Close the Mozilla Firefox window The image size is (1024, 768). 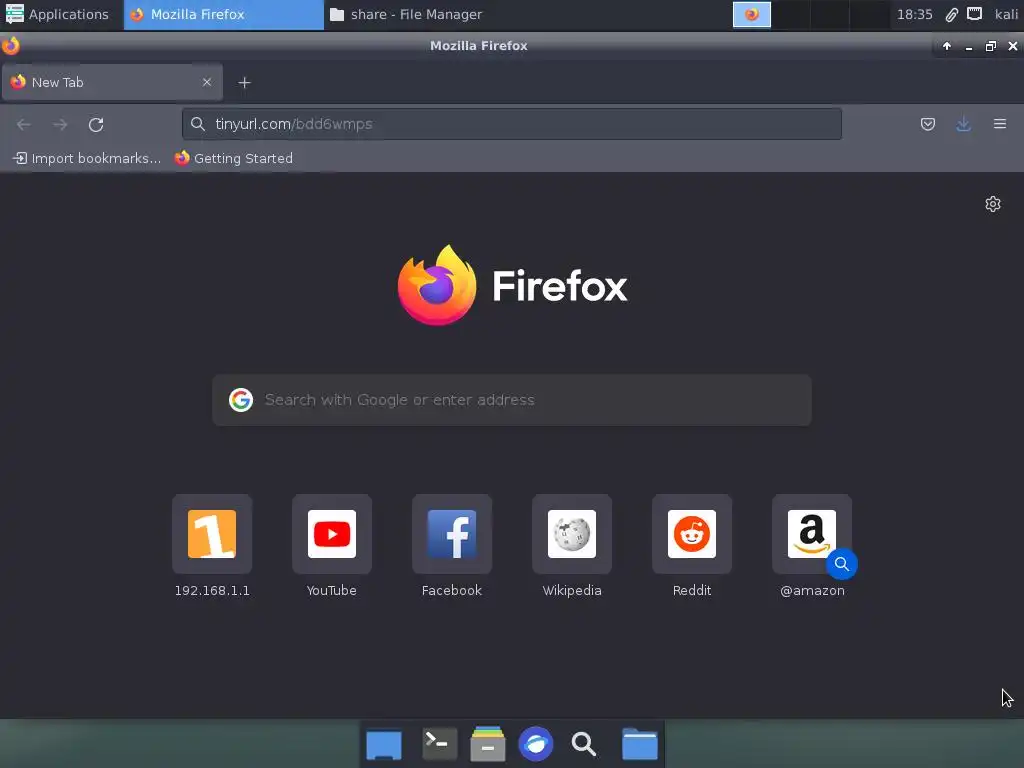click(x=1013, y=46)
